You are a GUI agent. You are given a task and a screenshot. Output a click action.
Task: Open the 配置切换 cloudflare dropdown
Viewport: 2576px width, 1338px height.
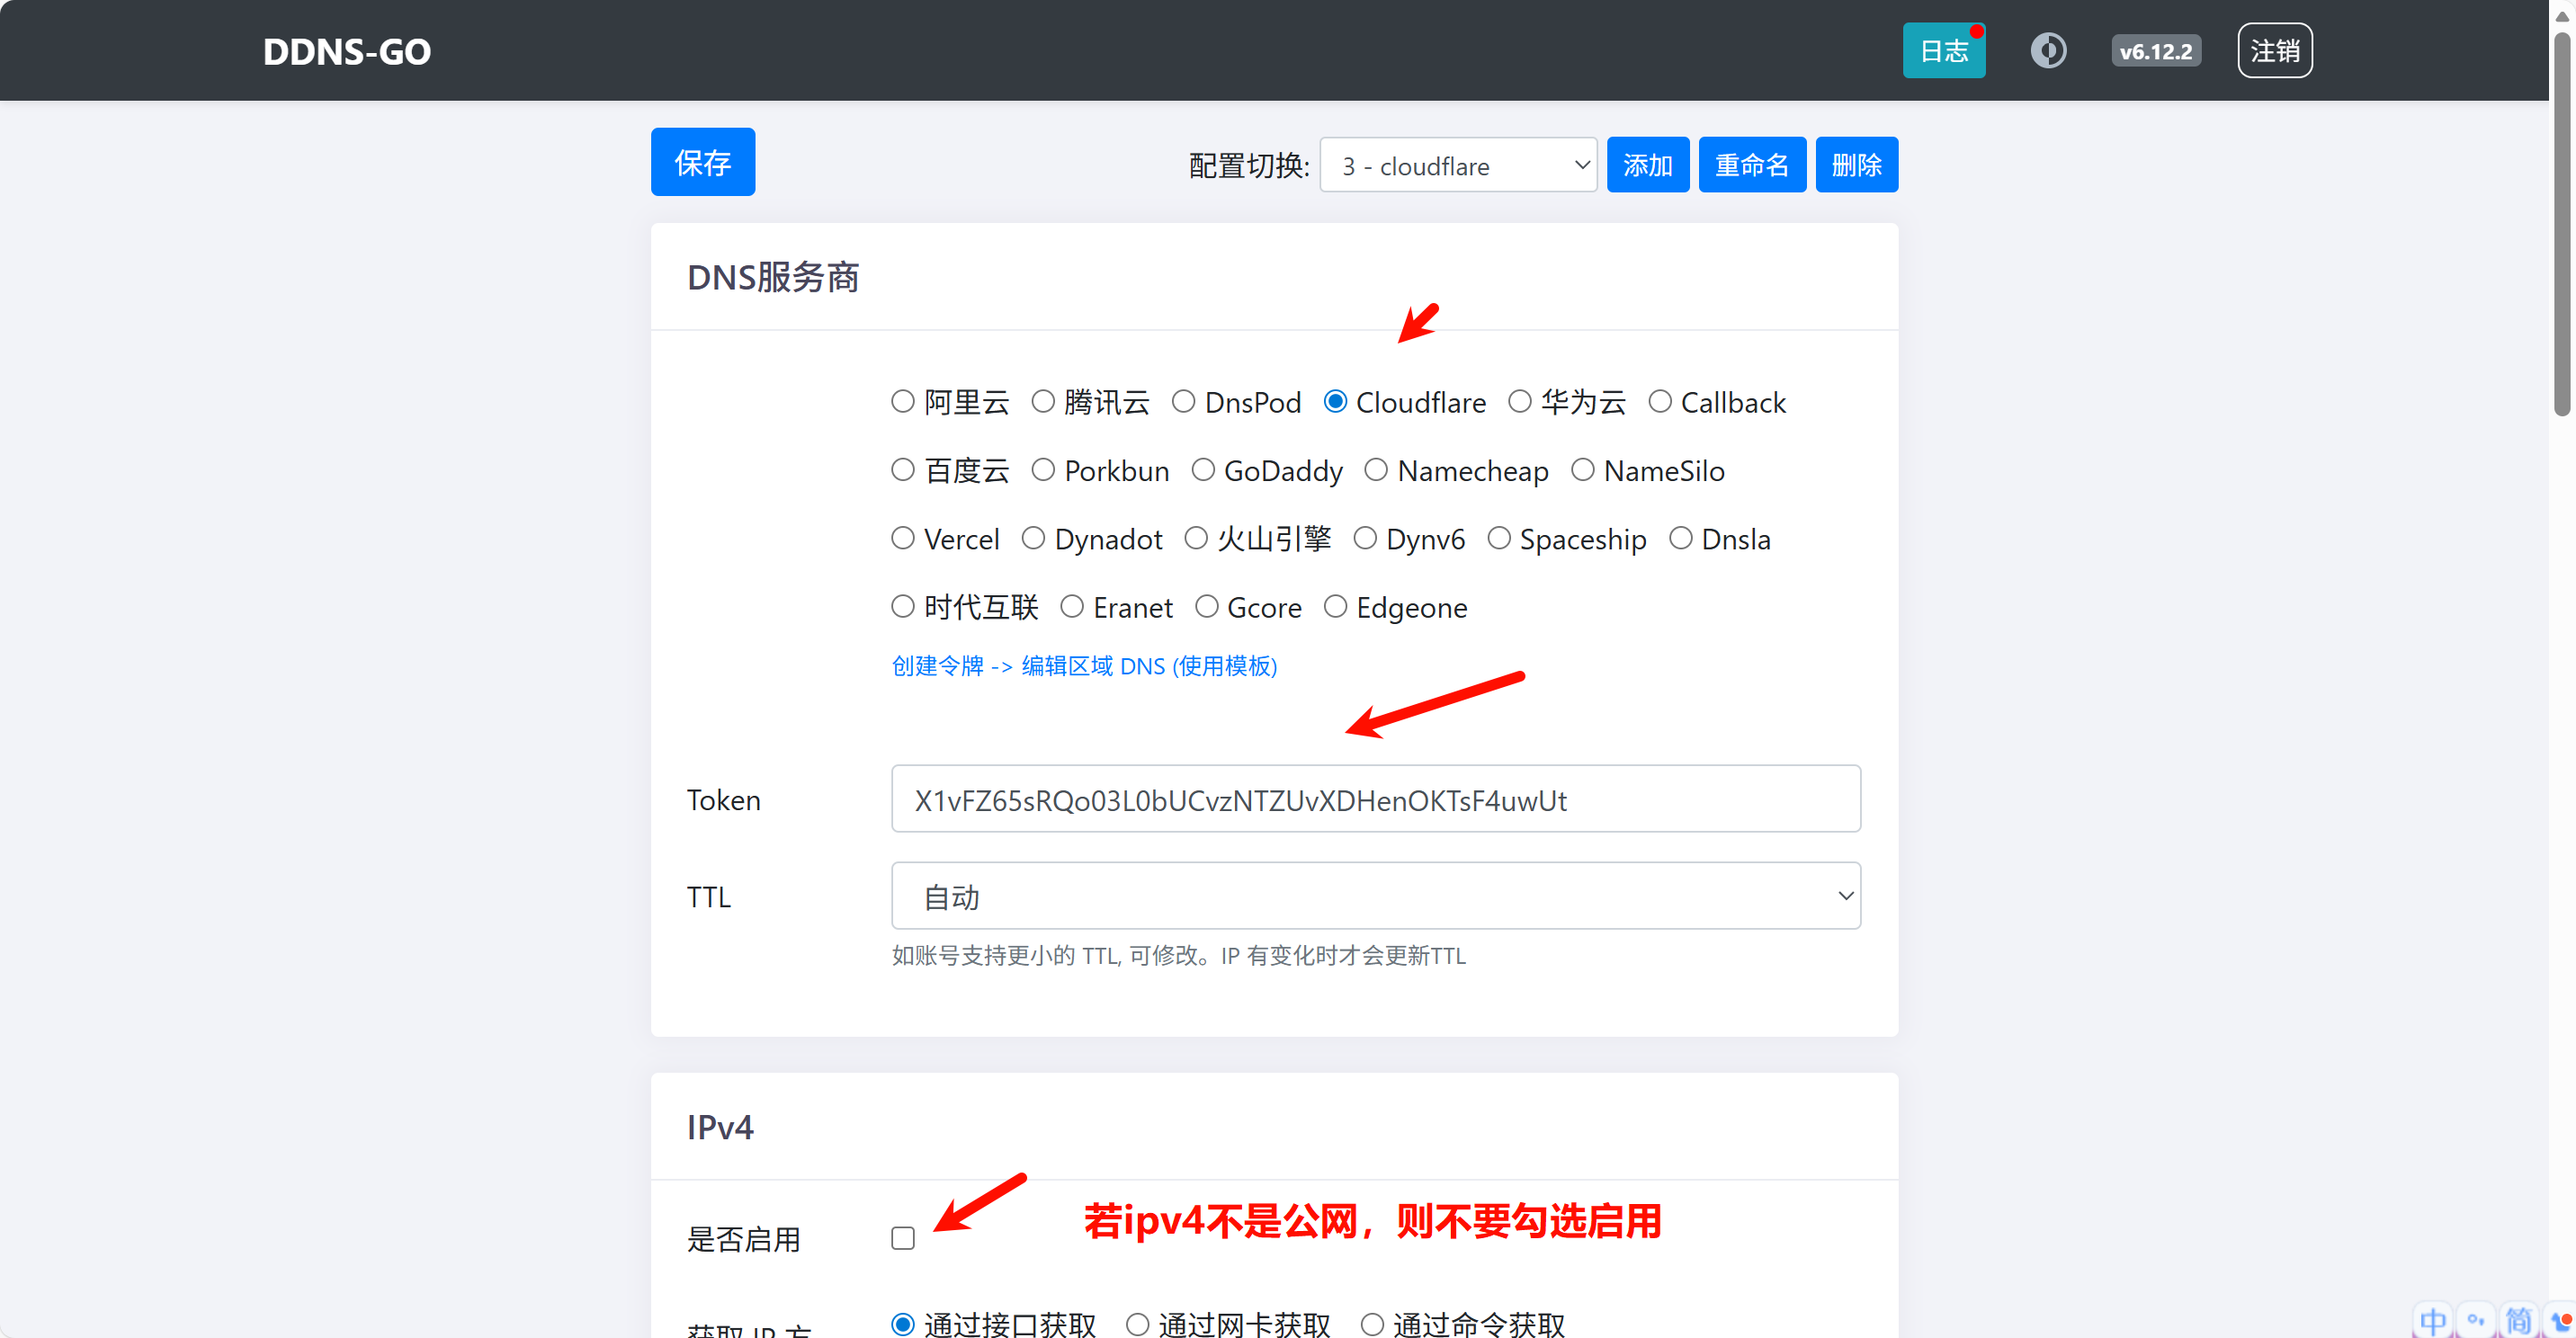tap(1457, 165)
